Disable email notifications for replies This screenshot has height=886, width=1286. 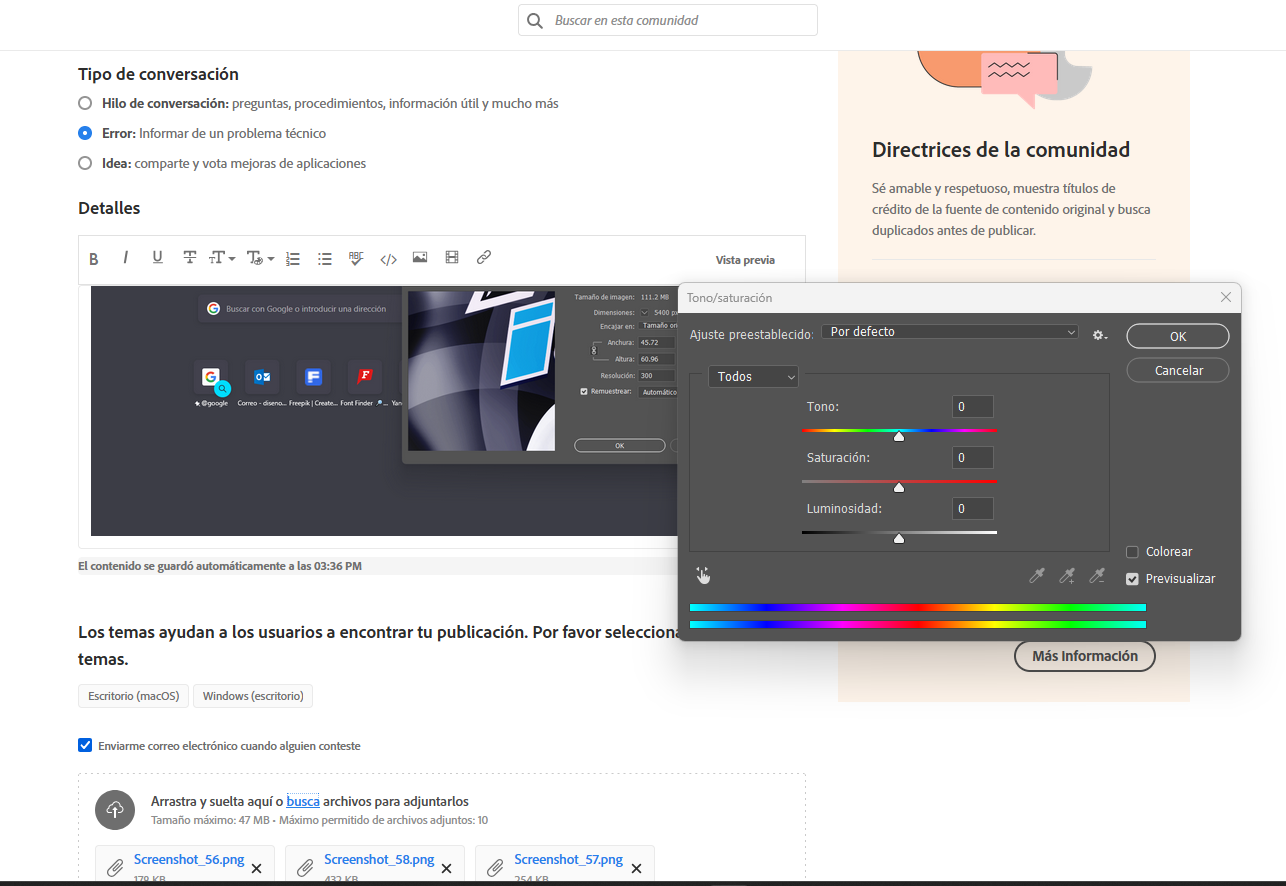85,744
